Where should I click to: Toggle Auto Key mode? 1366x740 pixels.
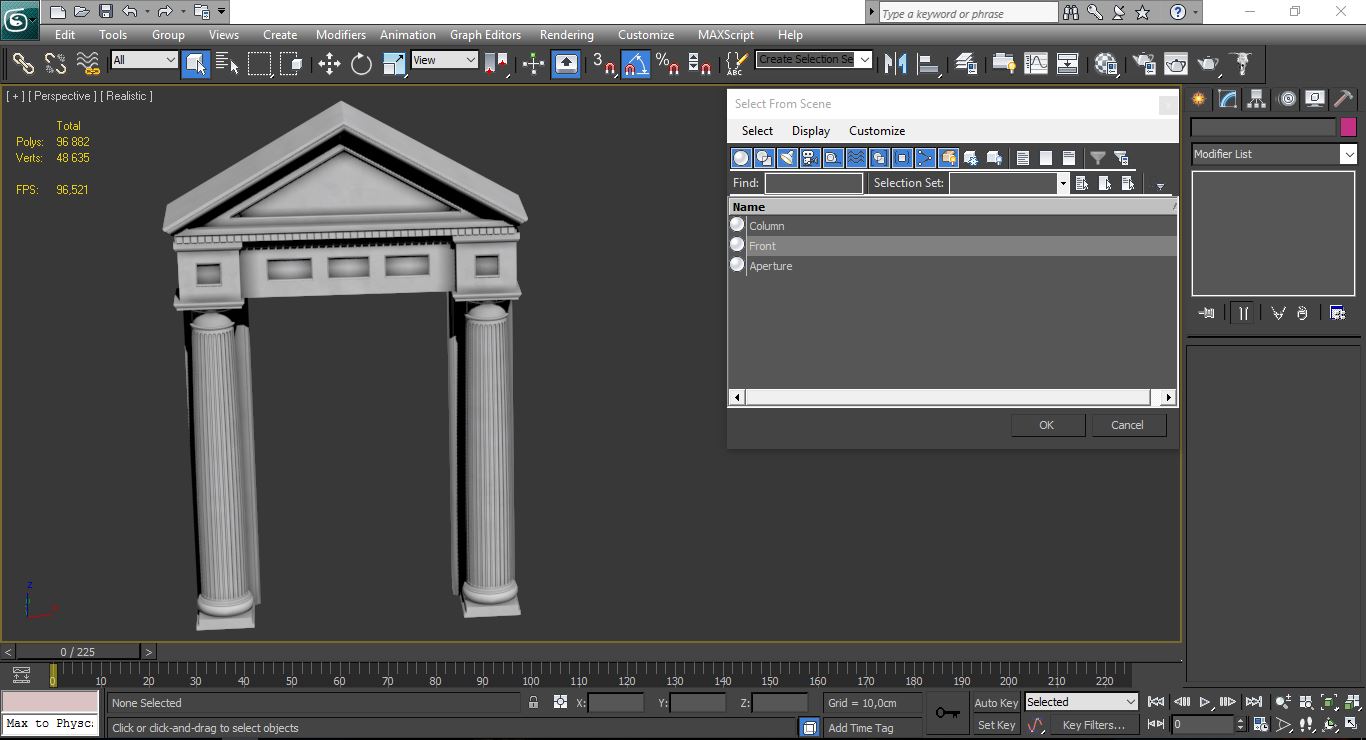pos(996,703)
